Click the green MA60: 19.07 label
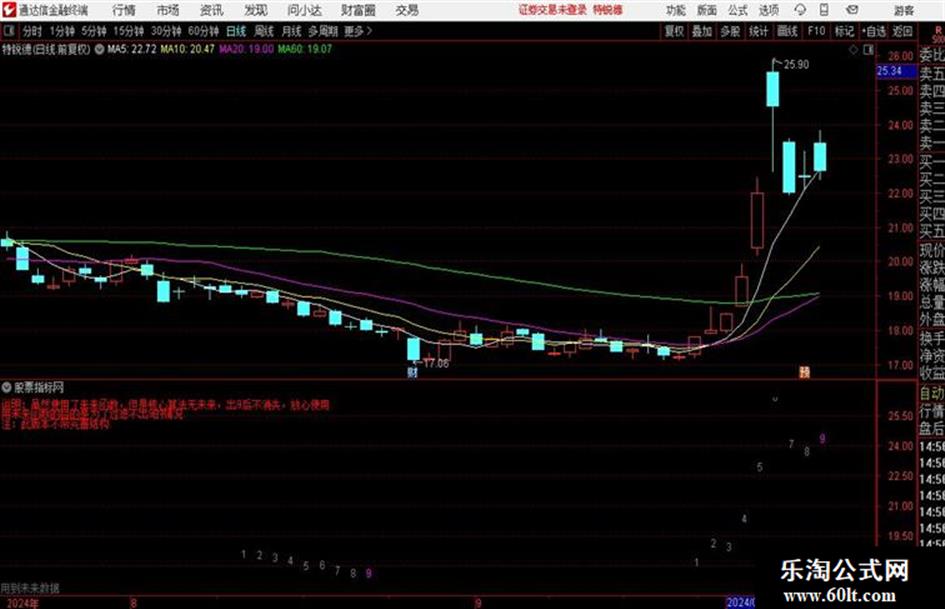Image resolution: width=945 pixels, height=609 pixels. [304, 49]
